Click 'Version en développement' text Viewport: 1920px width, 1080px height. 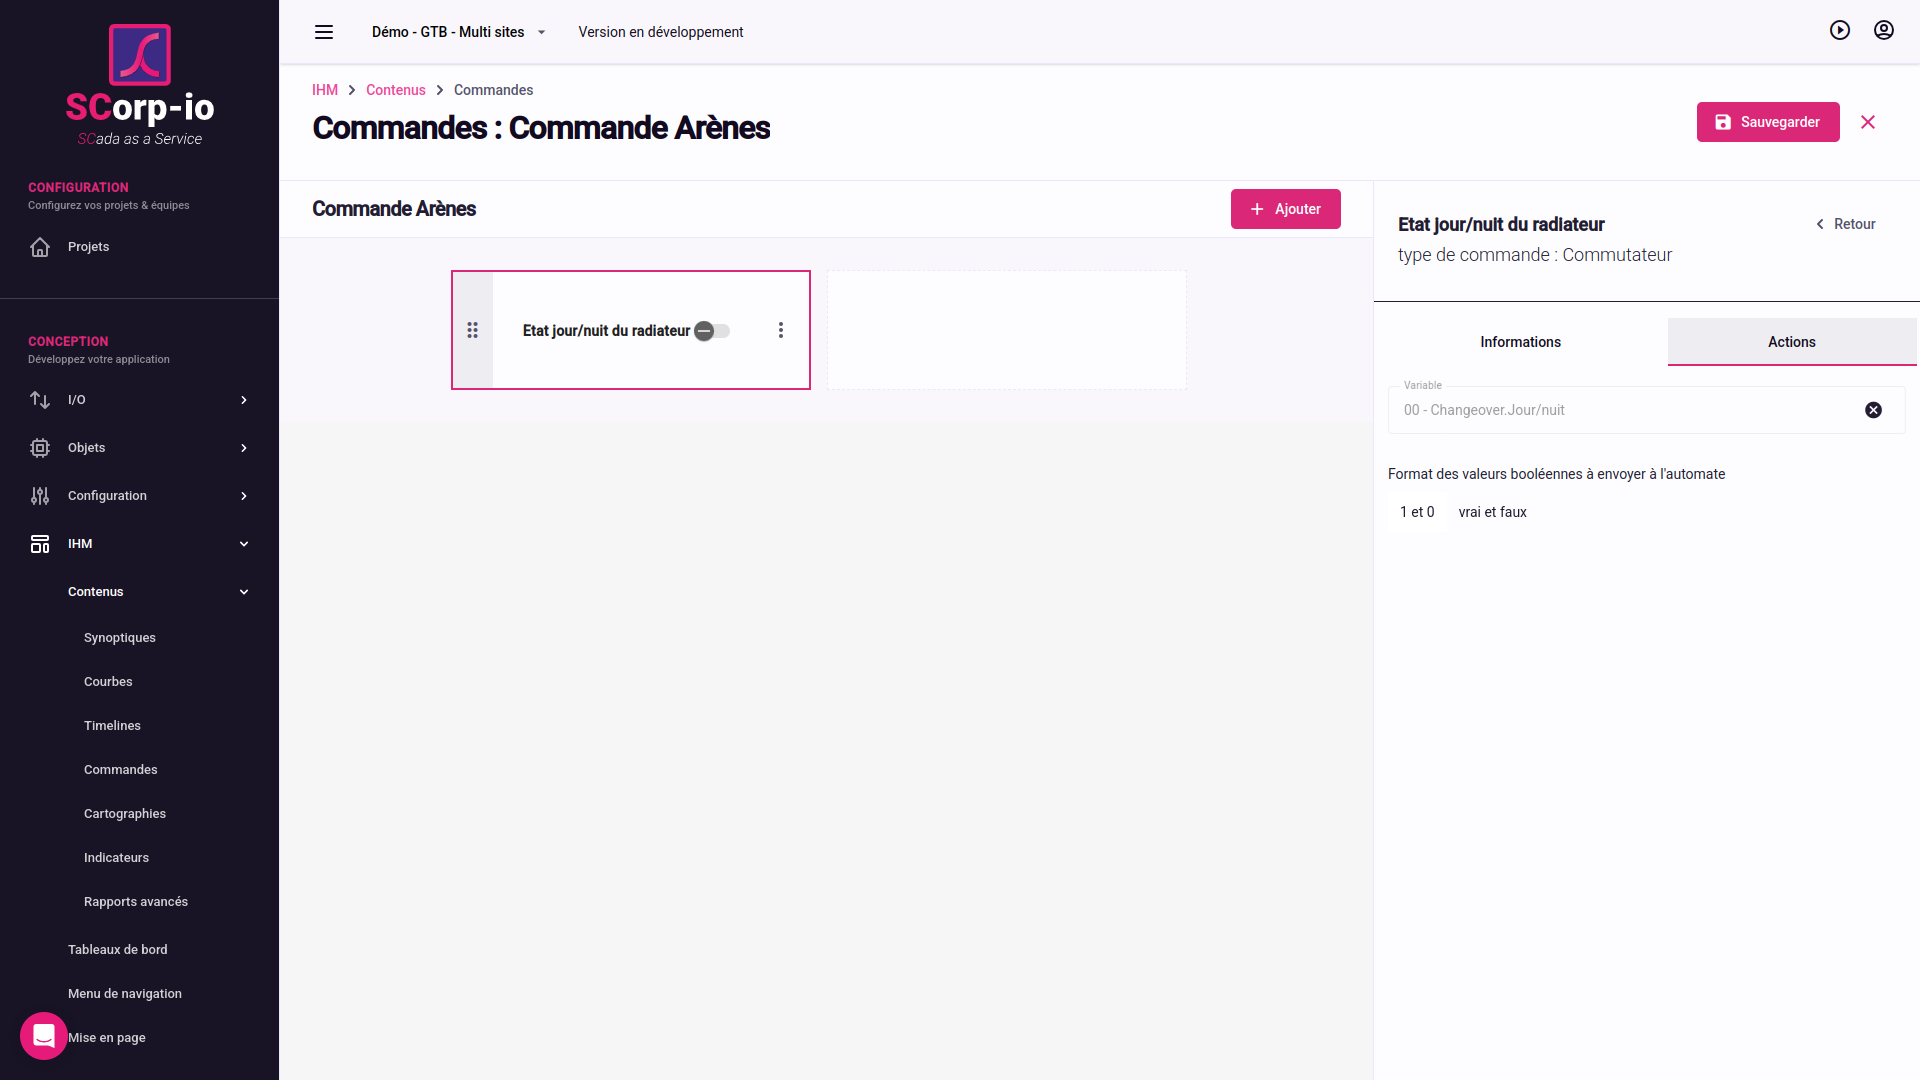point(661,32)
